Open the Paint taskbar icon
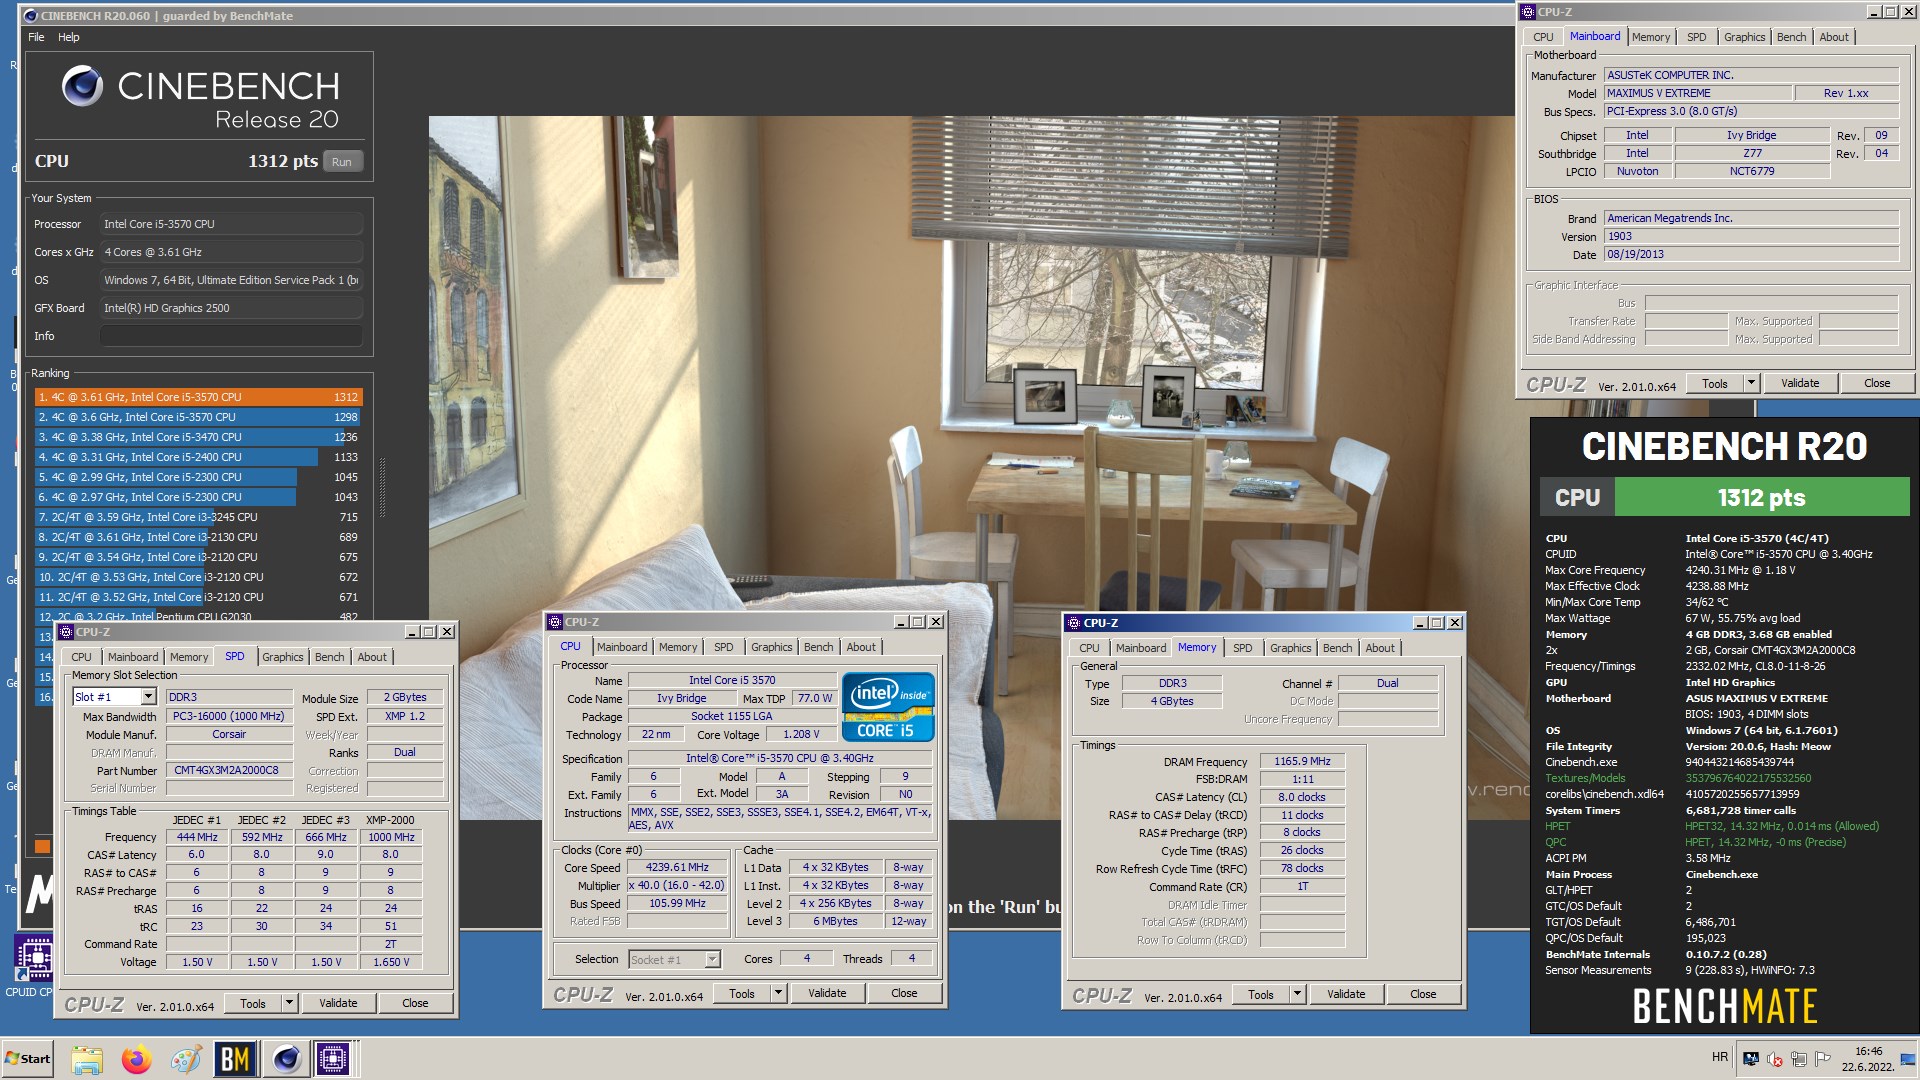This screenshot has width=1920, height=1080. [x=185, y=1059]
